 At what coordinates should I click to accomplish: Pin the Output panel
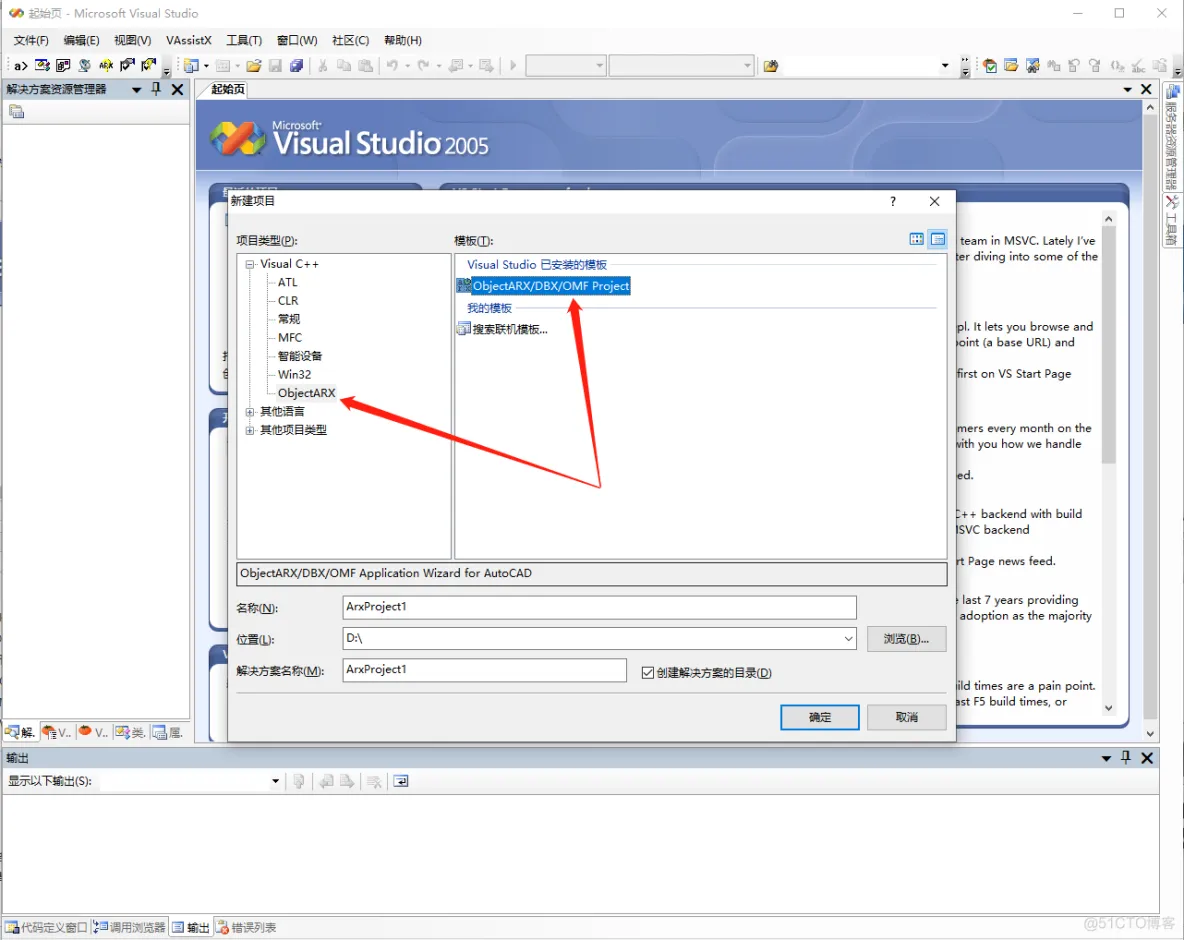1126,757
